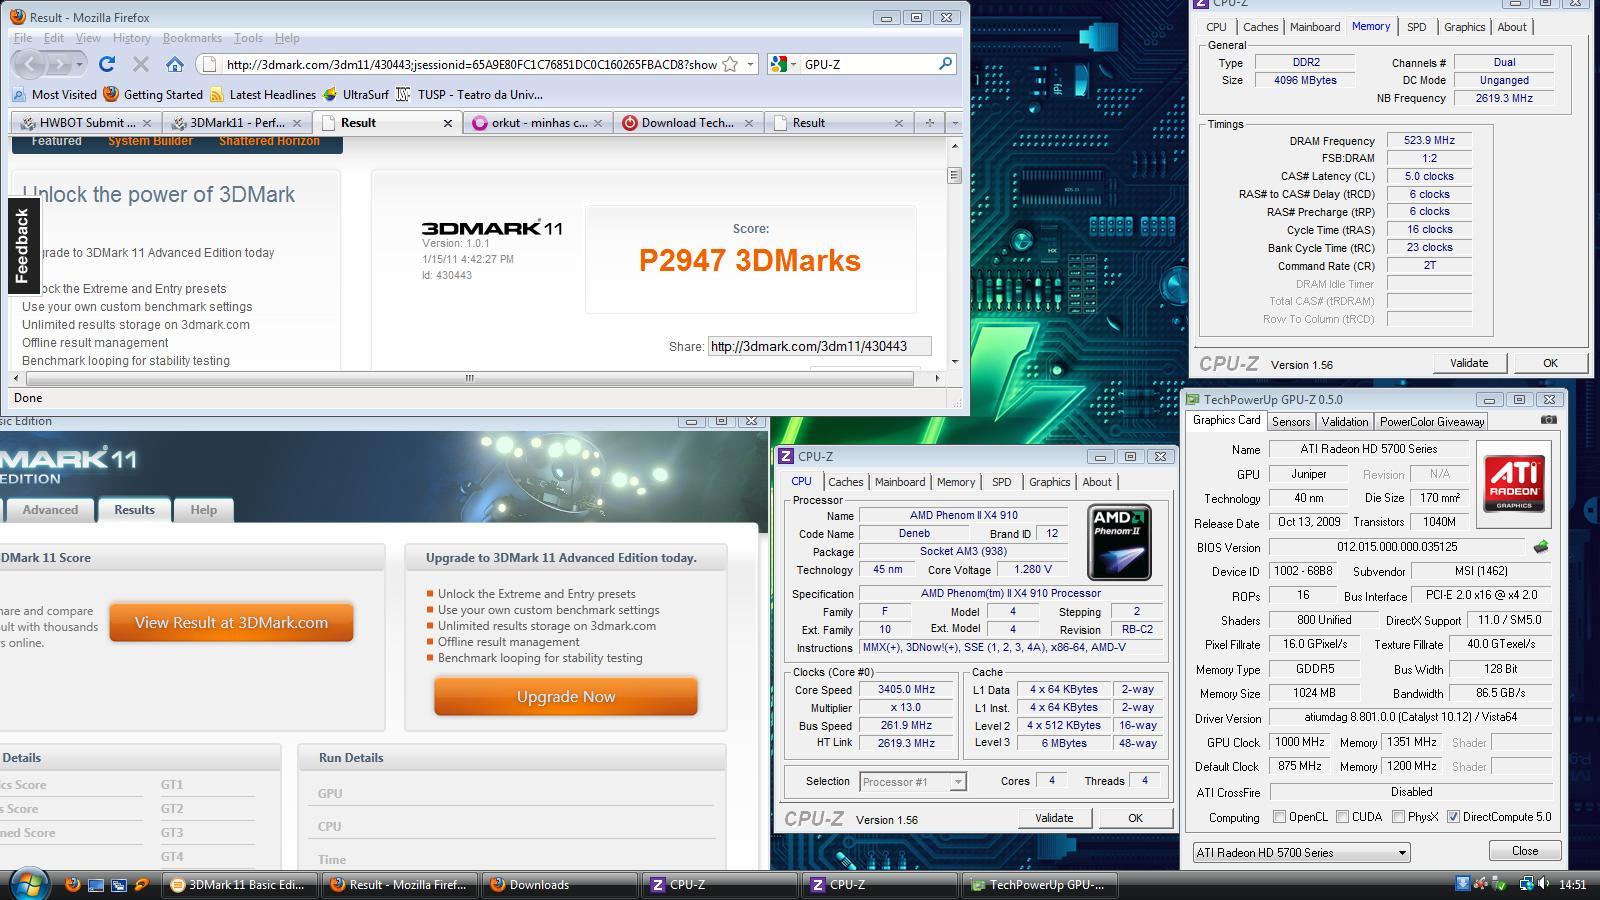
Task: Open the Caches tab in bottom CPU-Z
Action: click(845, 482)
